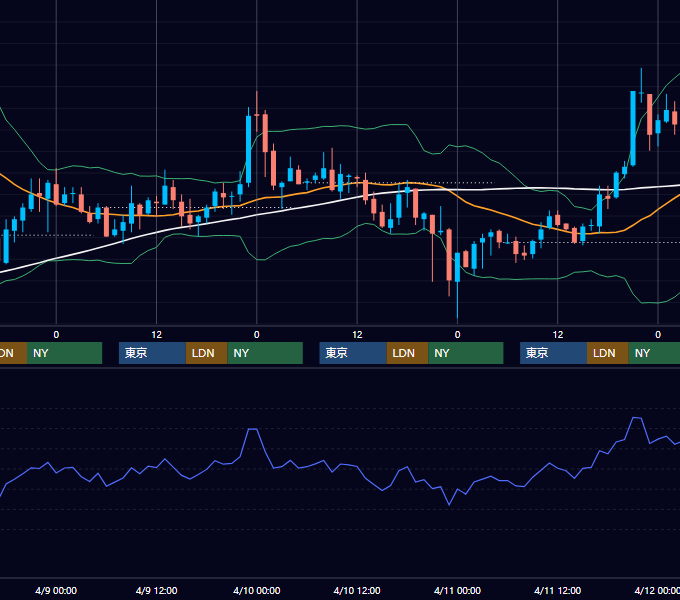
Task: Click the hour tick "12" for 4/9
Action: pyautogui.click(x=157, y=335)
